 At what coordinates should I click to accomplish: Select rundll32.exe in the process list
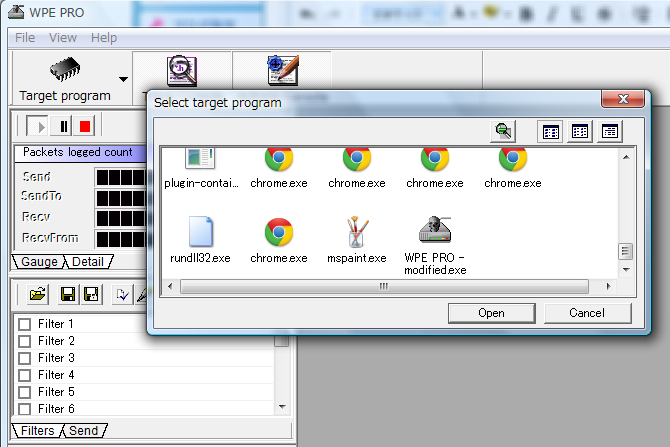[x=200, y=233]
